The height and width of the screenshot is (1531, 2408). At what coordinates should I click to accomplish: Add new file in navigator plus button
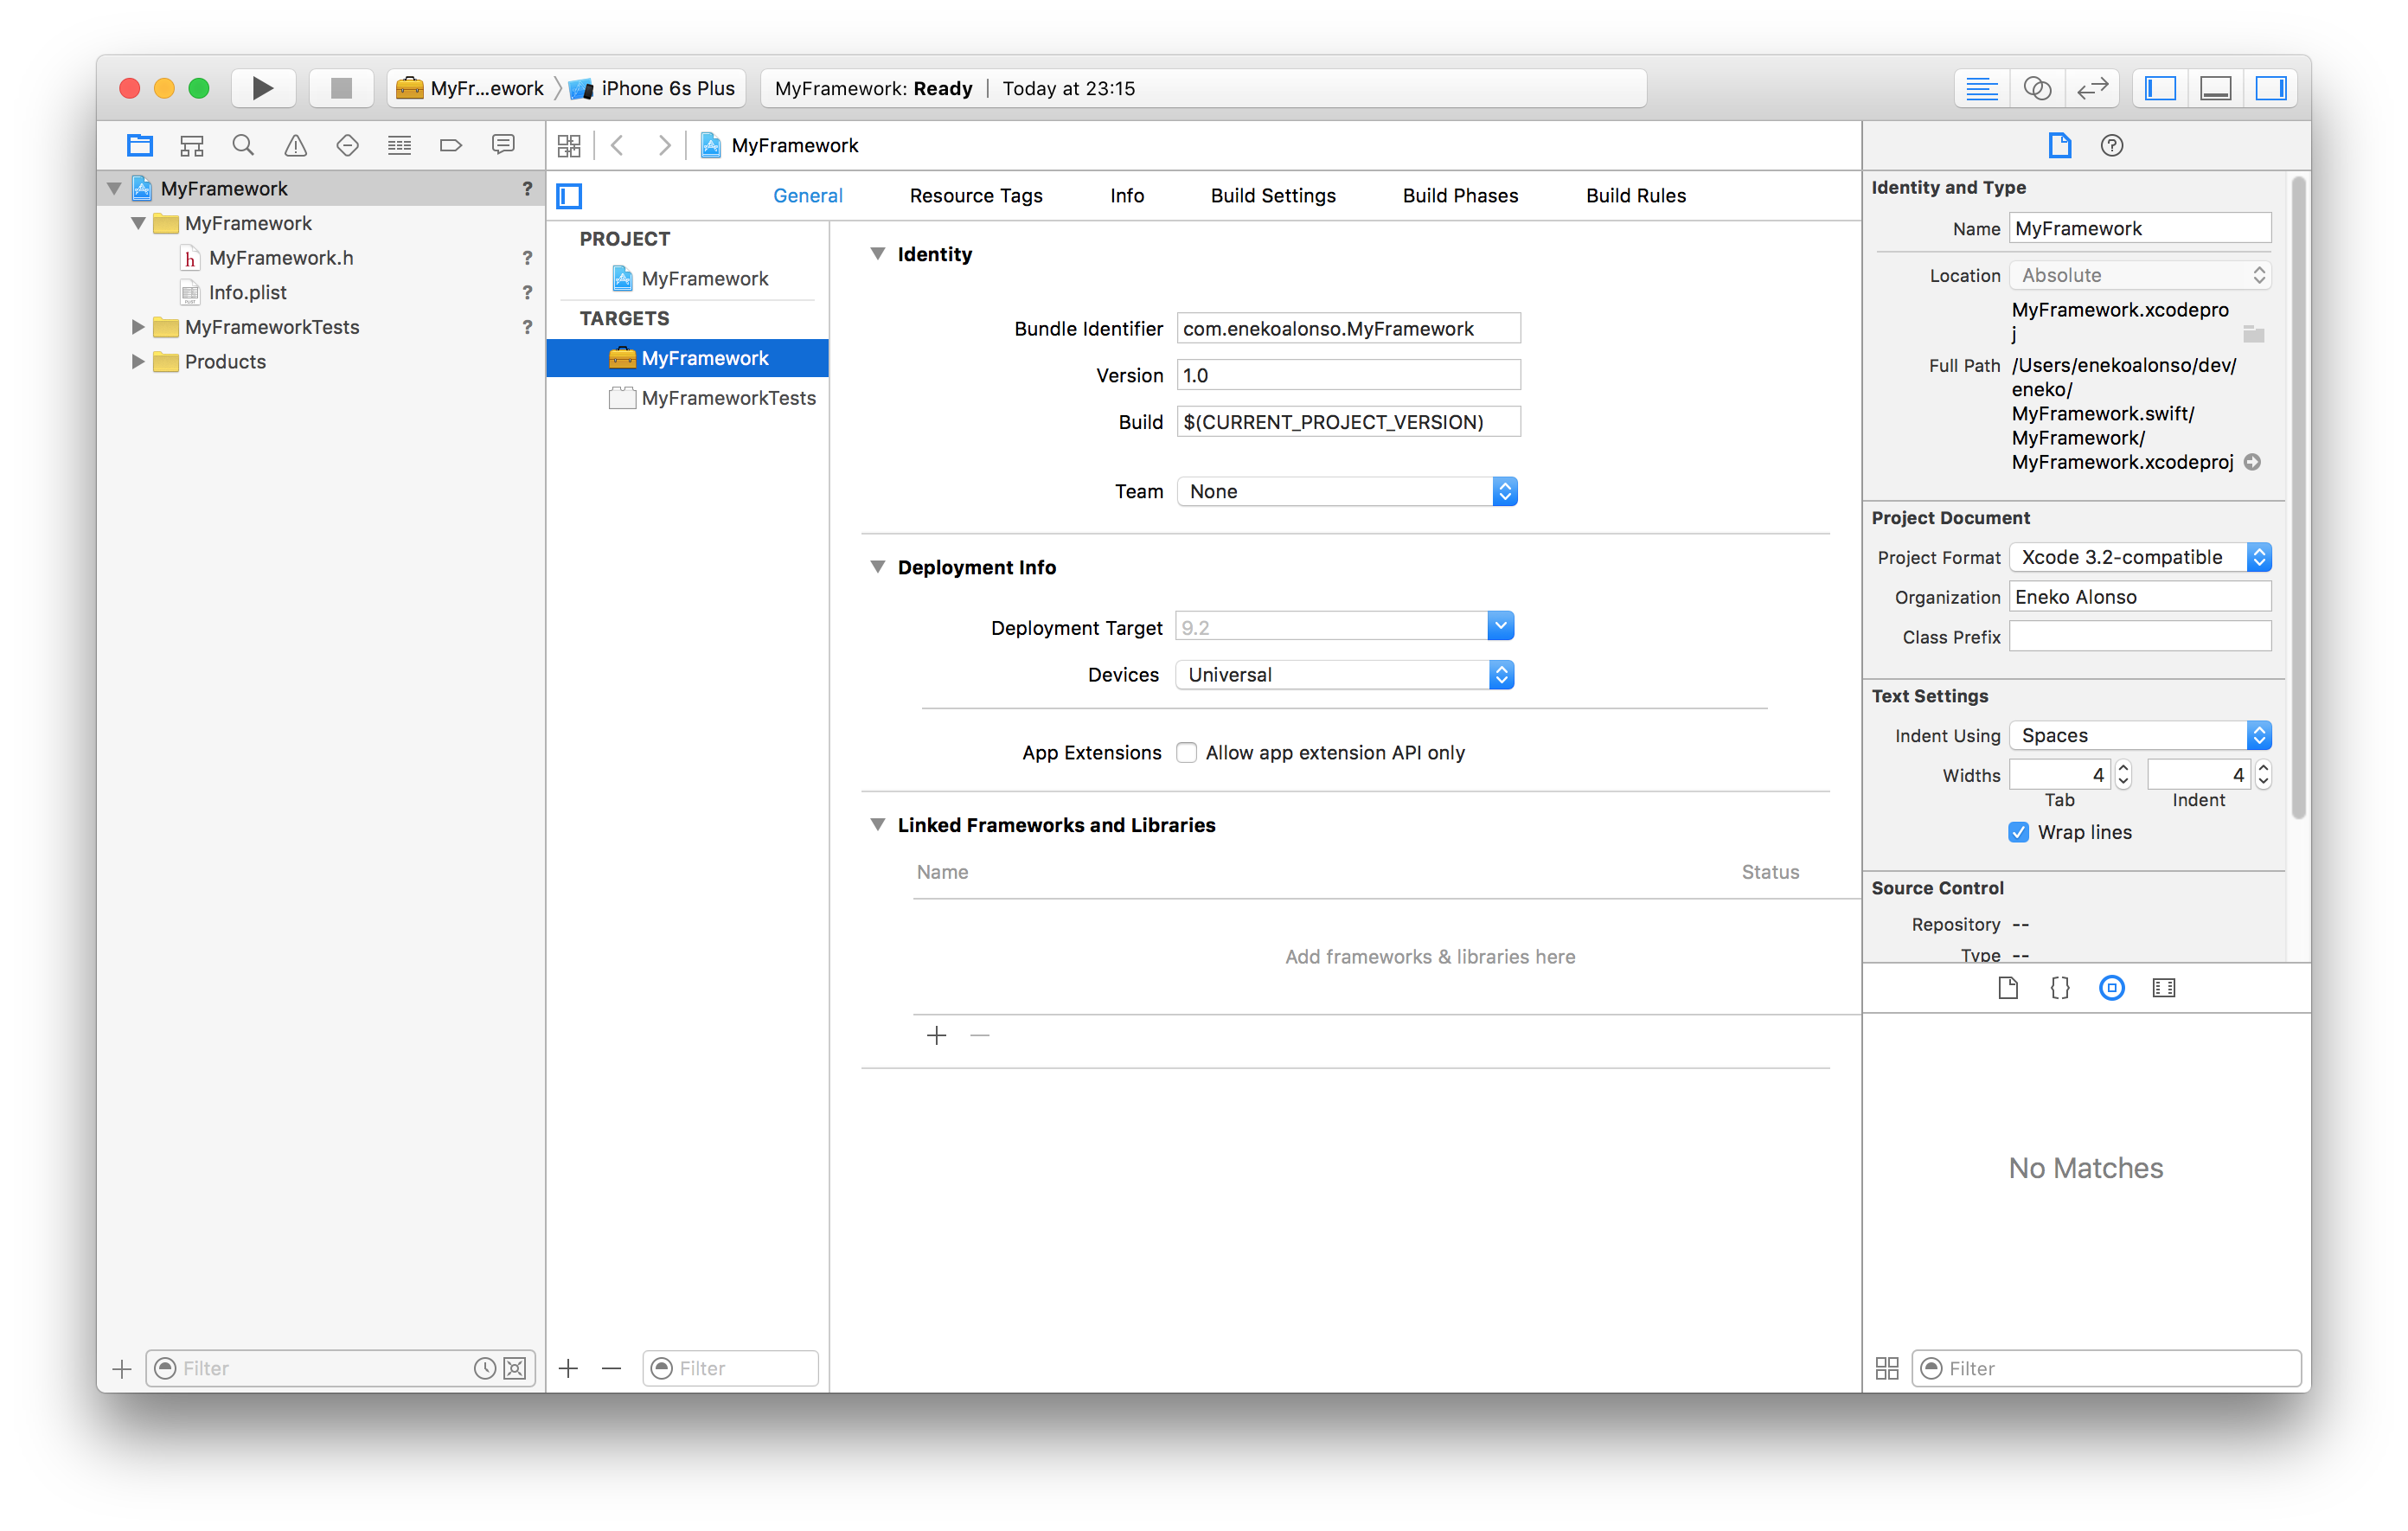tap(122, 1368)
